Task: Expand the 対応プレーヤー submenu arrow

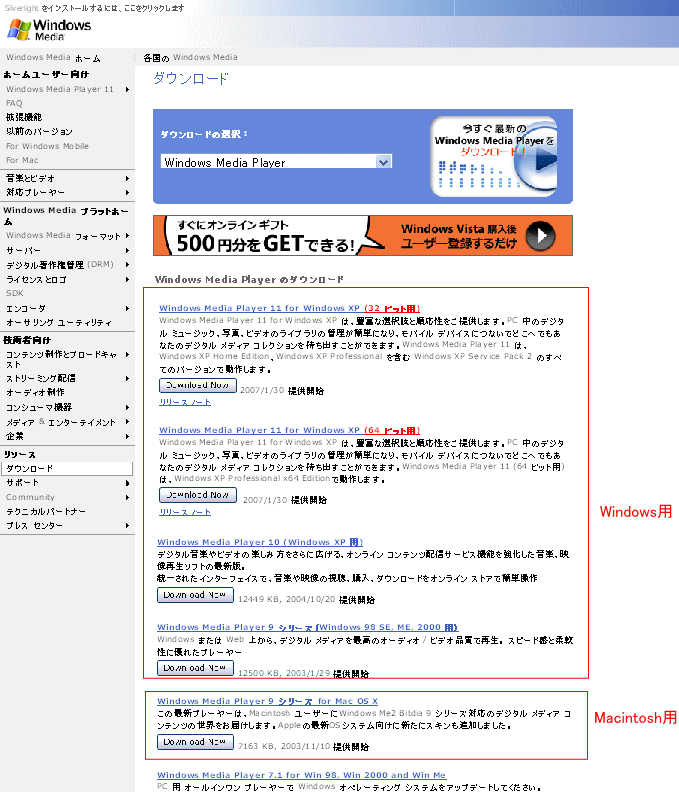Action: point(127,192)
